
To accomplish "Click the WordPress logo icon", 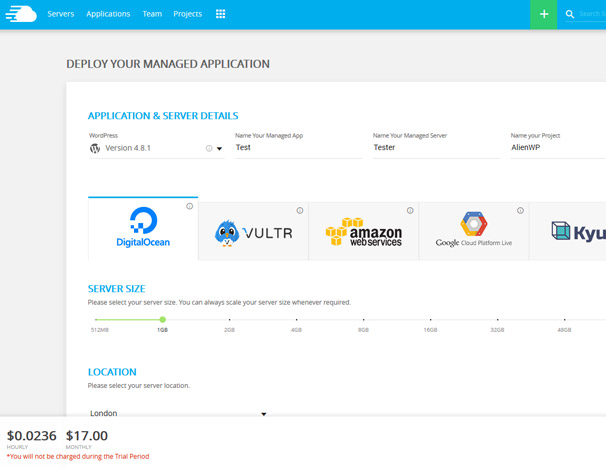I will tap(95, 148).
